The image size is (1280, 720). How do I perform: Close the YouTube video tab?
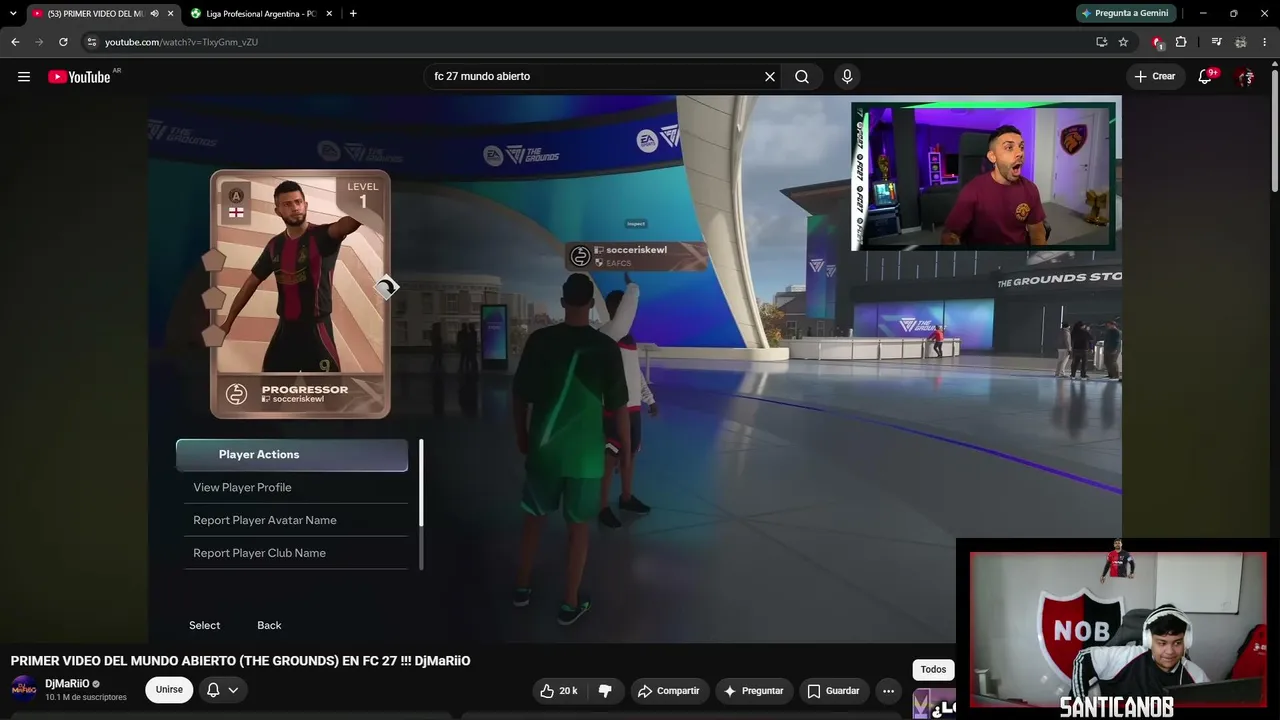[170, 14]
